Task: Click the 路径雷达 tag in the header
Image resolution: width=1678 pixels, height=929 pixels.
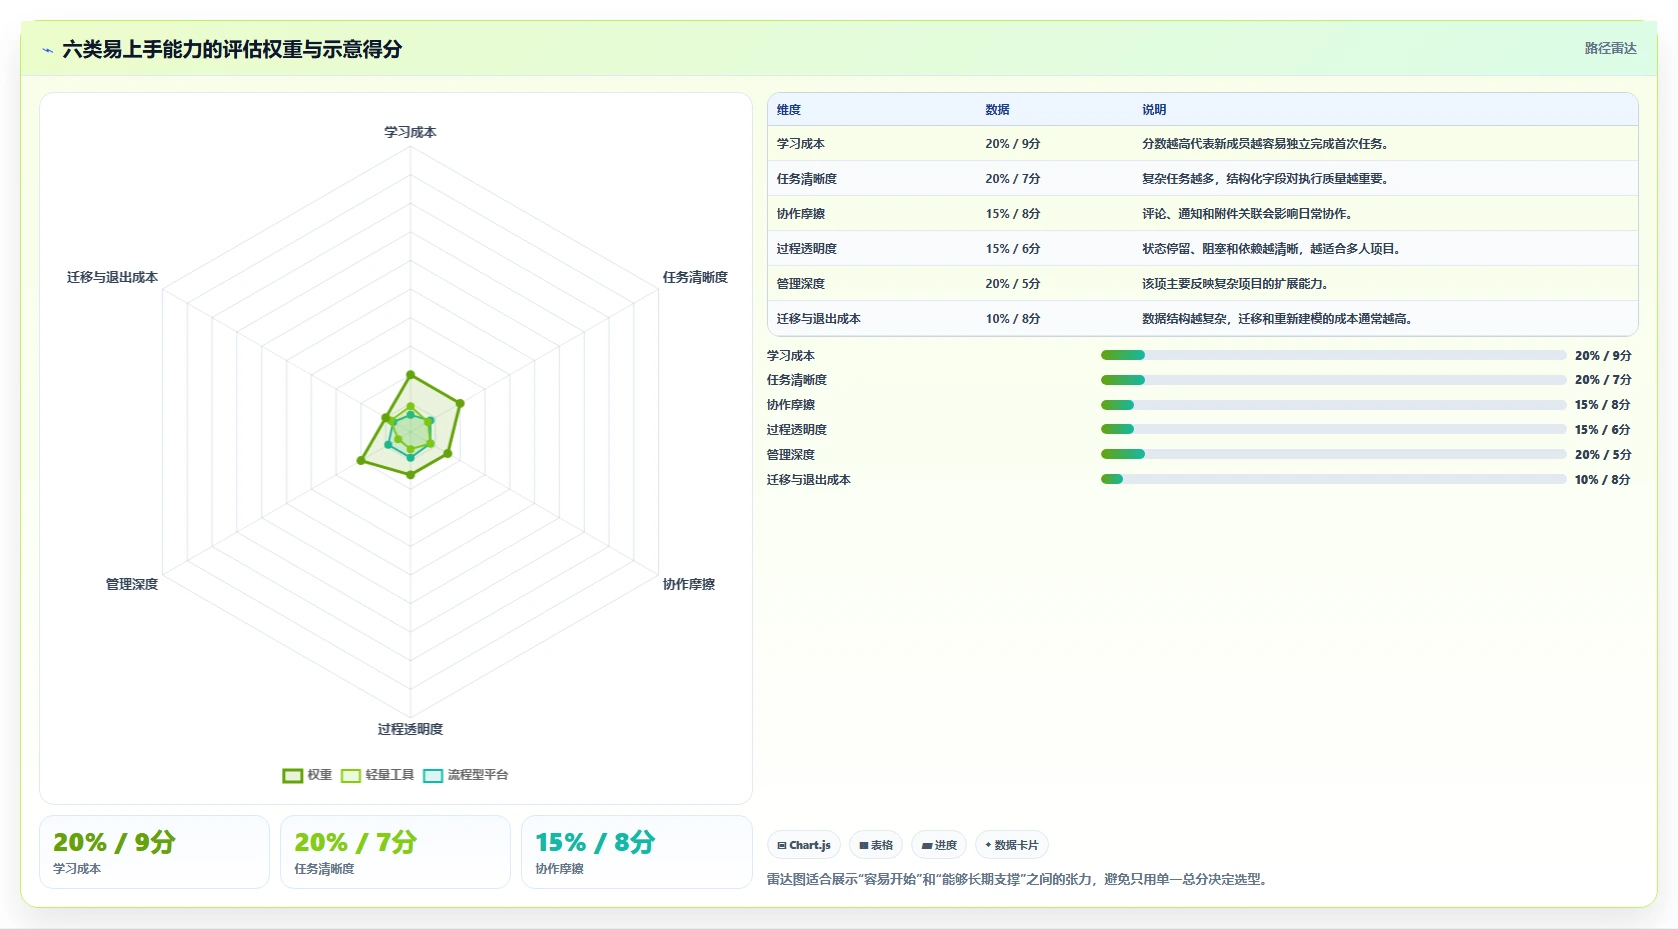Action: [x=1610, y=48]
